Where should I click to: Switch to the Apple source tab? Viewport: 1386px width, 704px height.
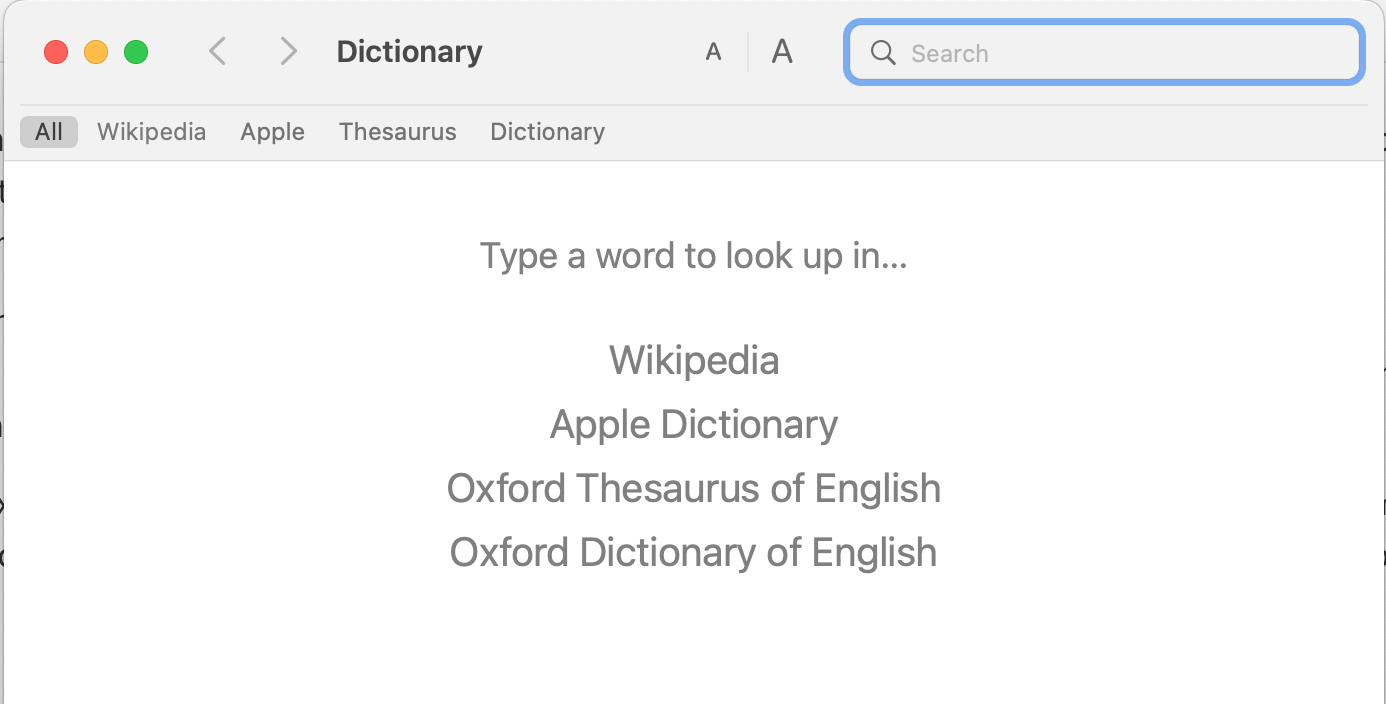272,132
